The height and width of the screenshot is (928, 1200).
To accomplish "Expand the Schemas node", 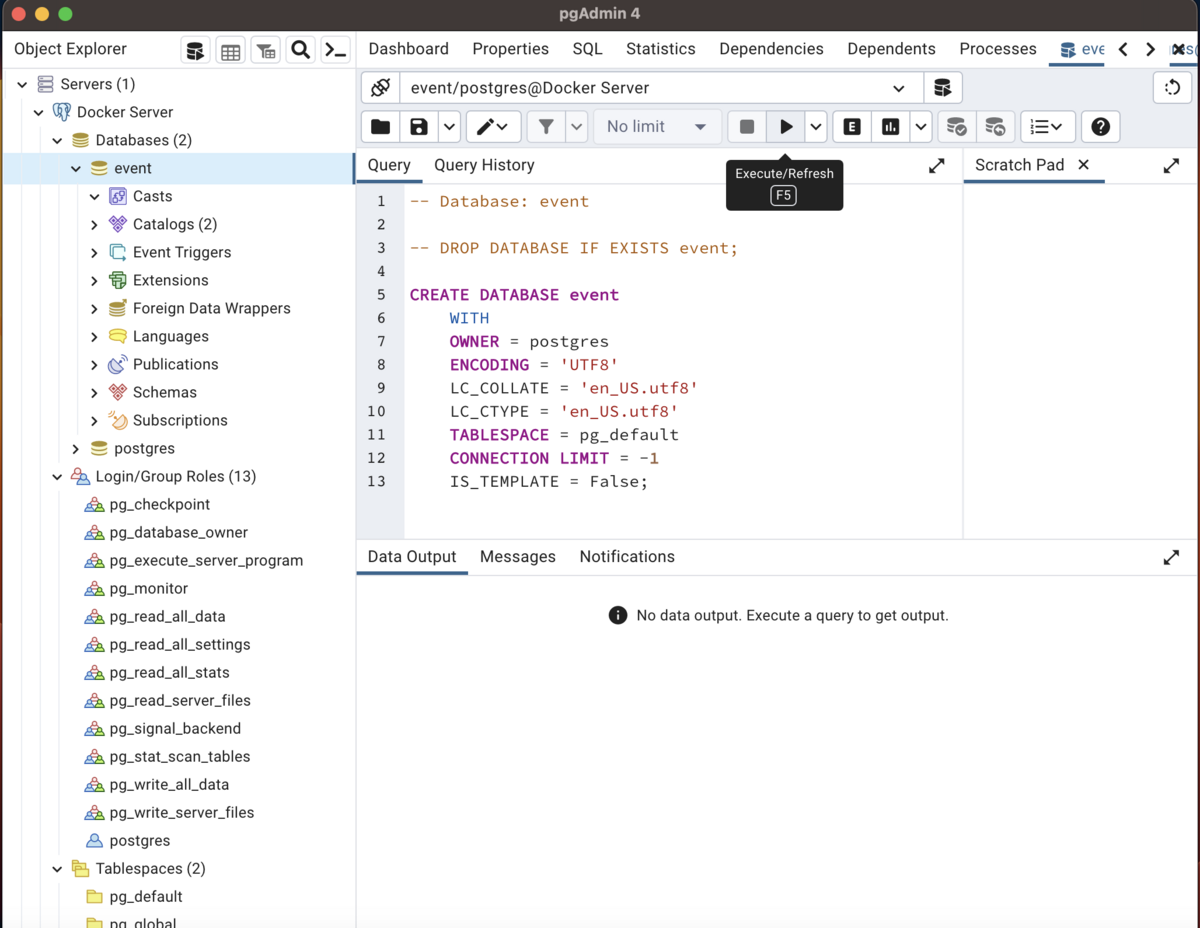I will point(95,393).
